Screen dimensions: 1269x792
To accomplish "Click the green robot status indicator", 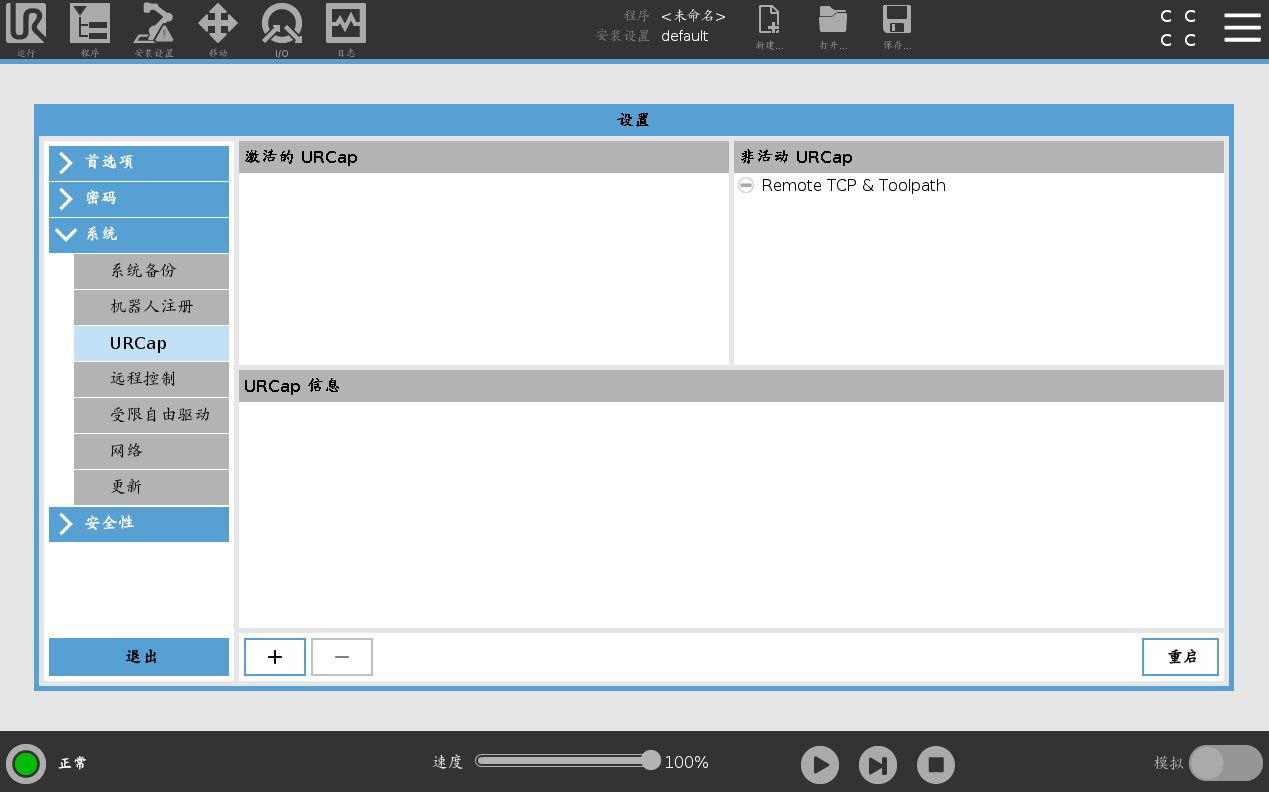I will (x=26, y=764).
